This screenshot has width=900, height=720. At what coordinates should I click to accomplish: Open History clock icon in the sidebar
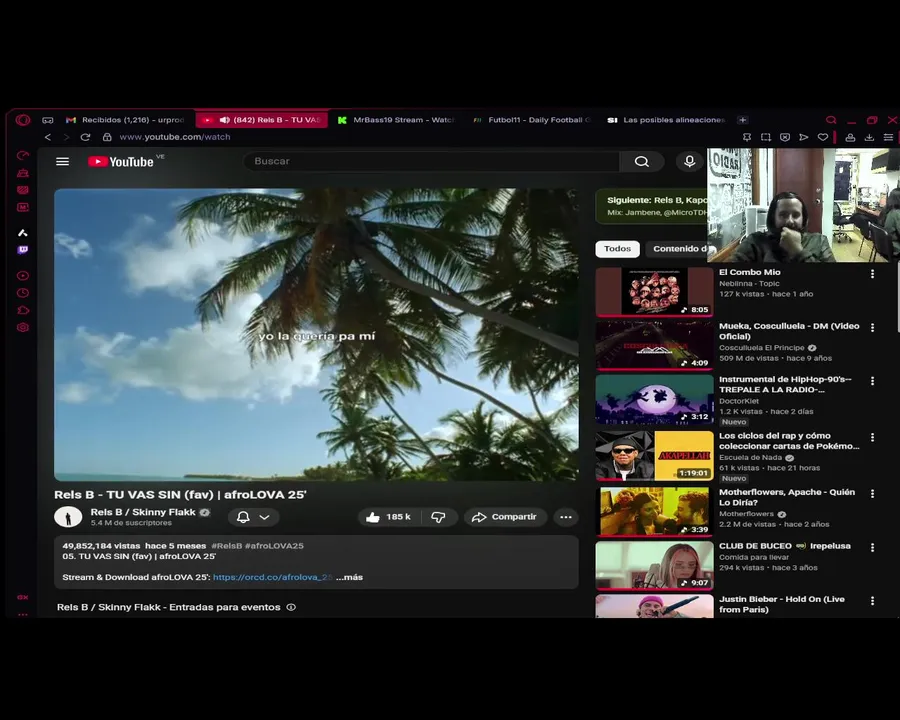click(x=22, y=293)
